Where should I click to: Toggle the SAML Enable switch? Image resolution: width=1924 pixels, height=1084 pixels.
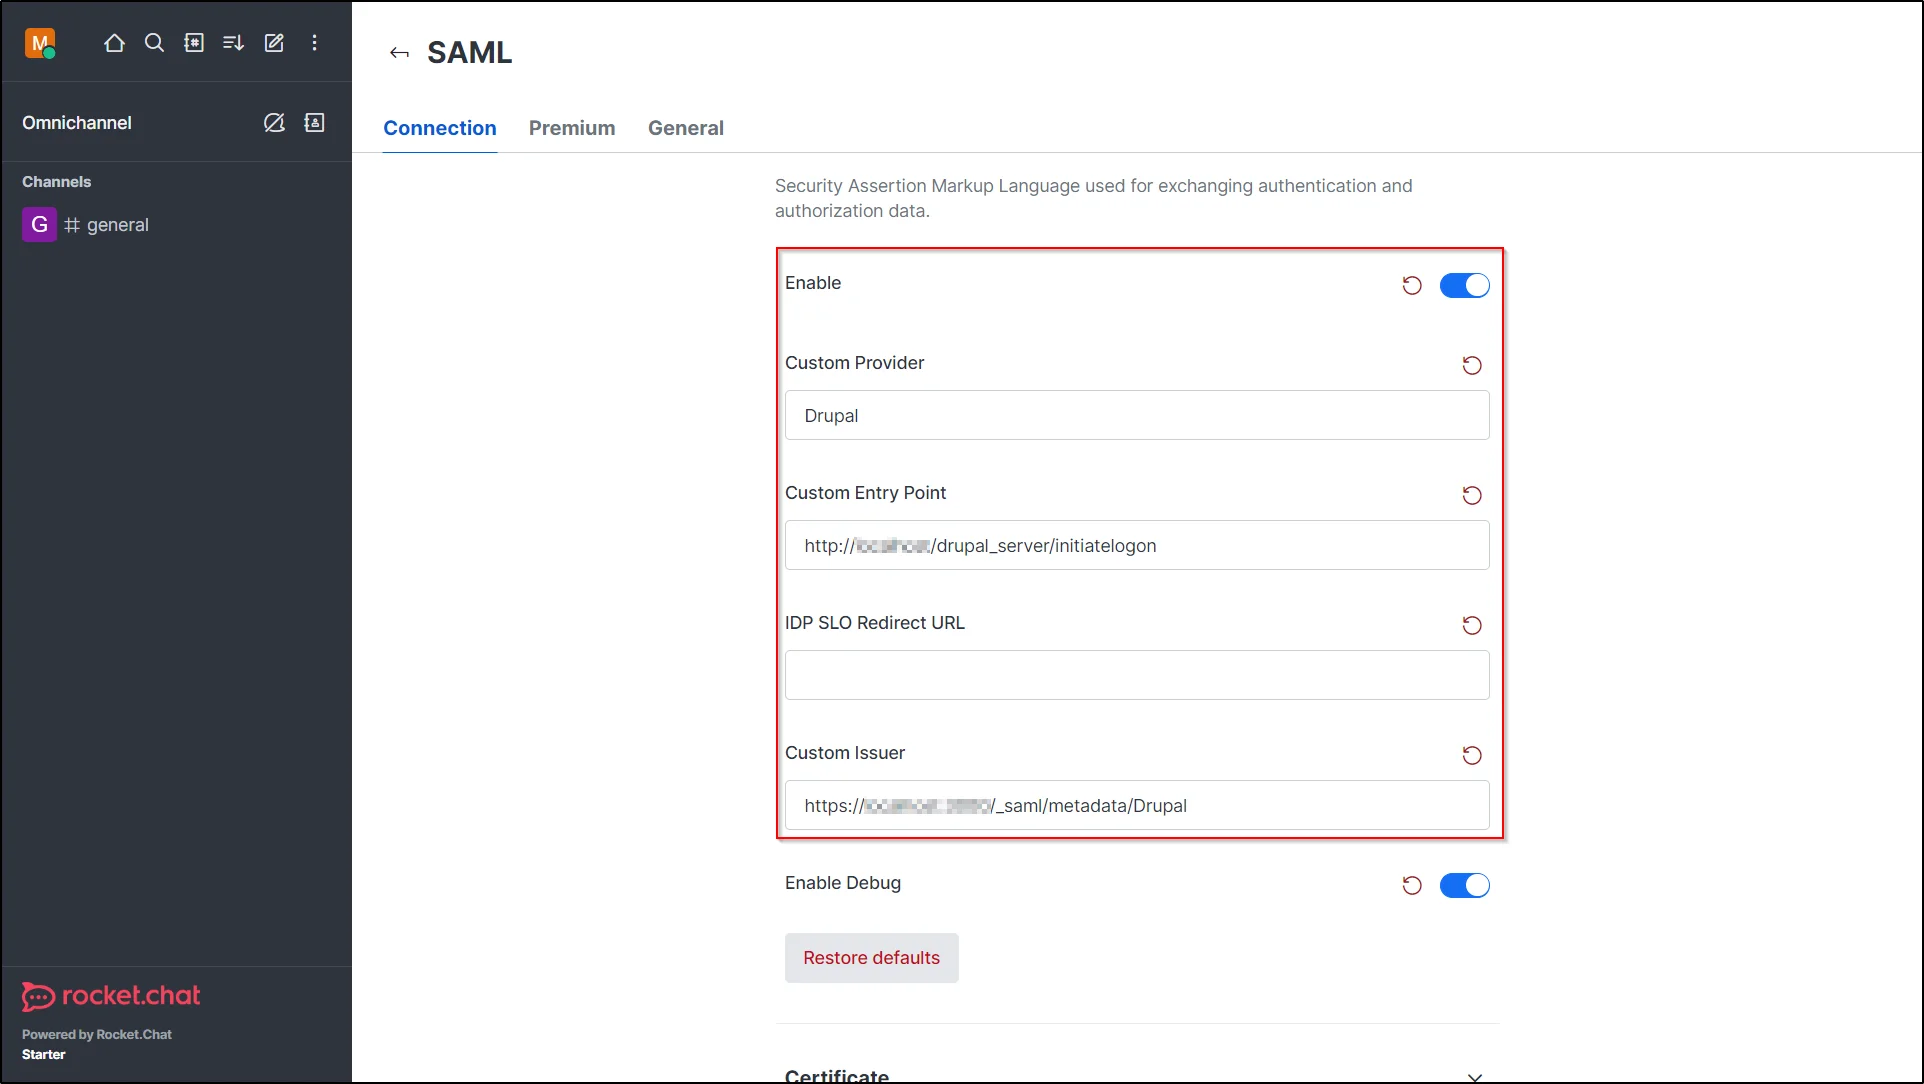(x=1464, y=286)
